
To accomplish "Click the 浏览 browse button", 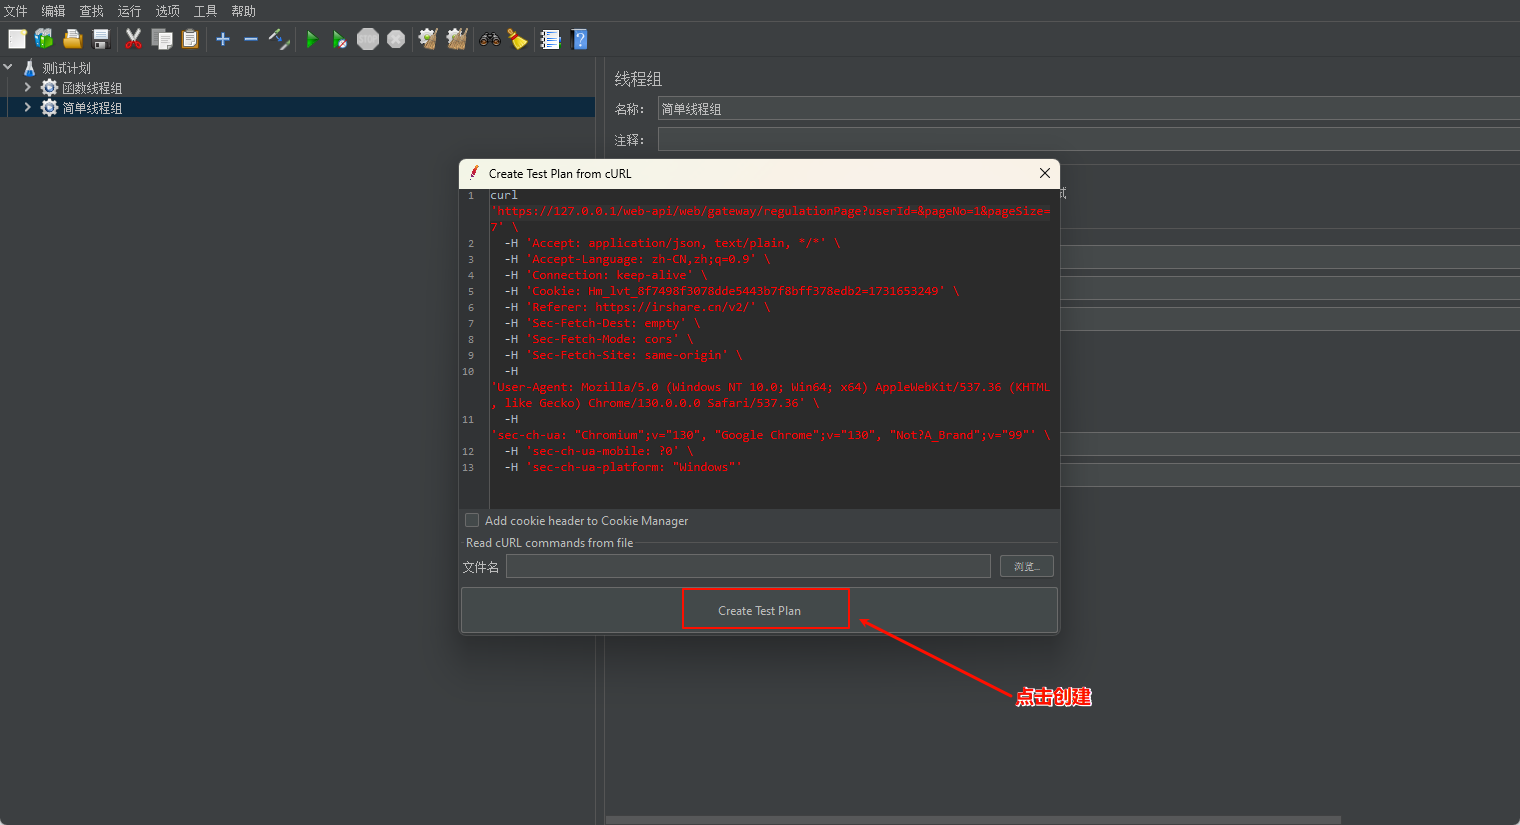I will pyautogui.click(x=1027, y=567).
